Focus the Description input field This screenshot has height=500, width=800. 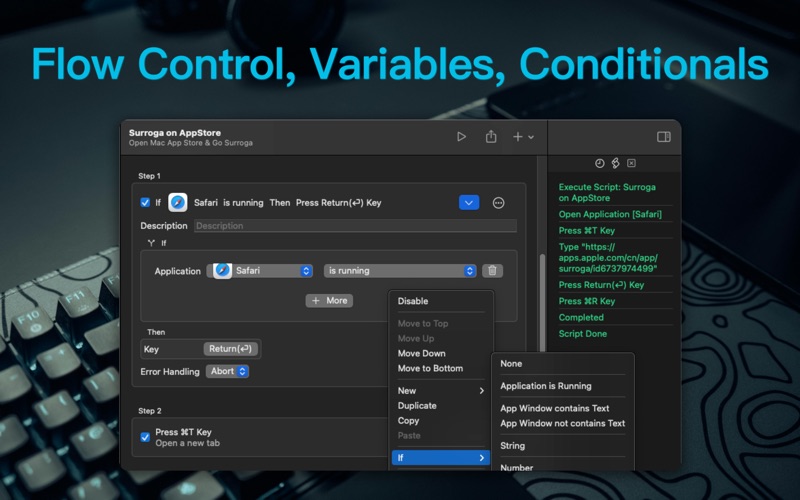(x=355, y=226)
